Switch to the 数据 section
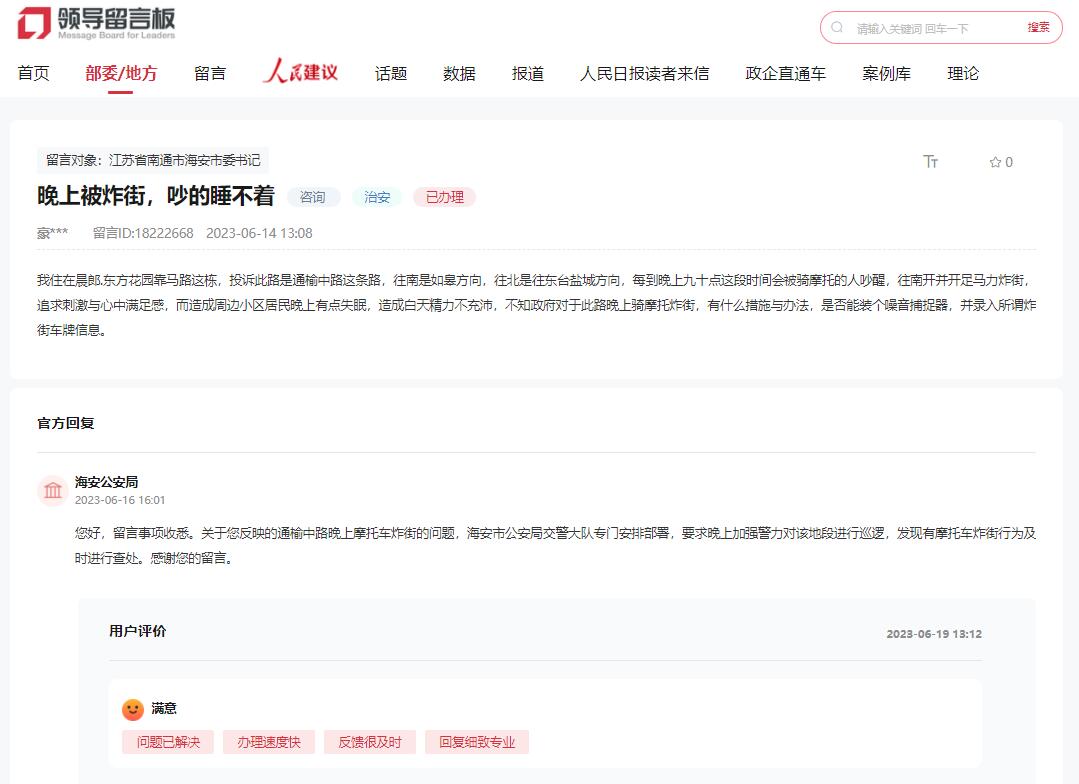This screenshot has width=1079, height=784. [x=459, y=73]
